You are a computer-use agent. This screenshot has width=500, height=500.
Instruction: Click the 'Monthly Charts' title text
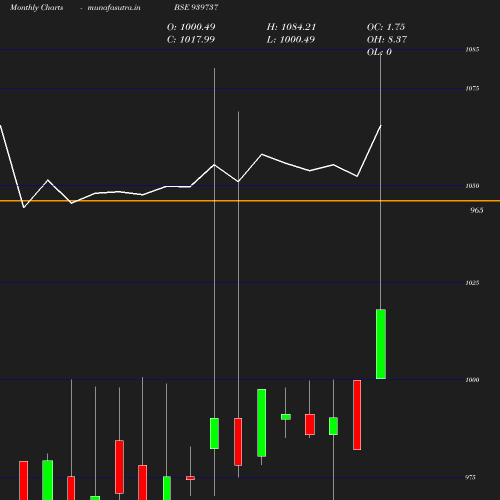pyautogui.click(x=37, y=8)
